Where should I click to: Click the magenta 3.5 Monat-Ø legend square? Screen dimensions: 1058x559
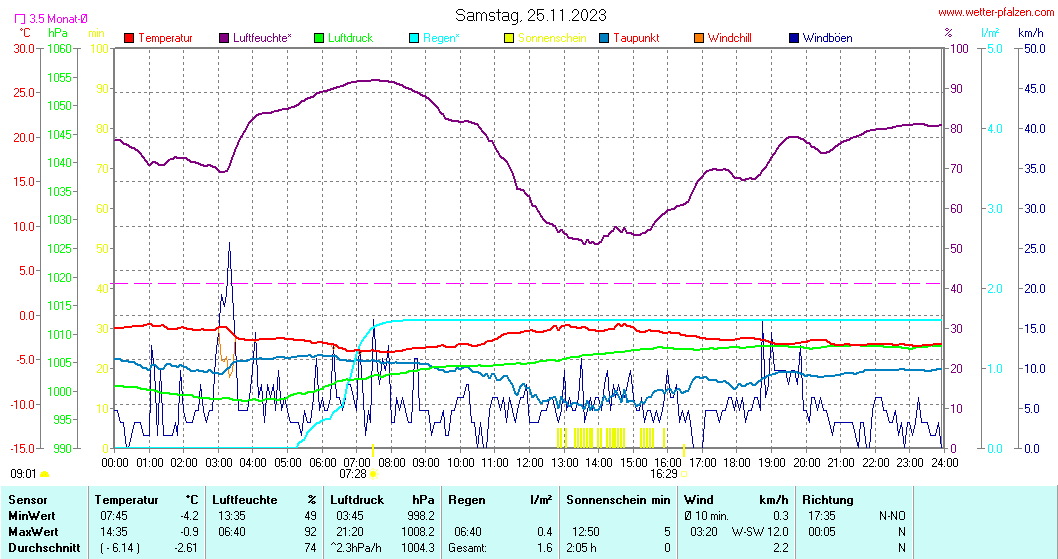pyautogui.click(x=20, y=19)
